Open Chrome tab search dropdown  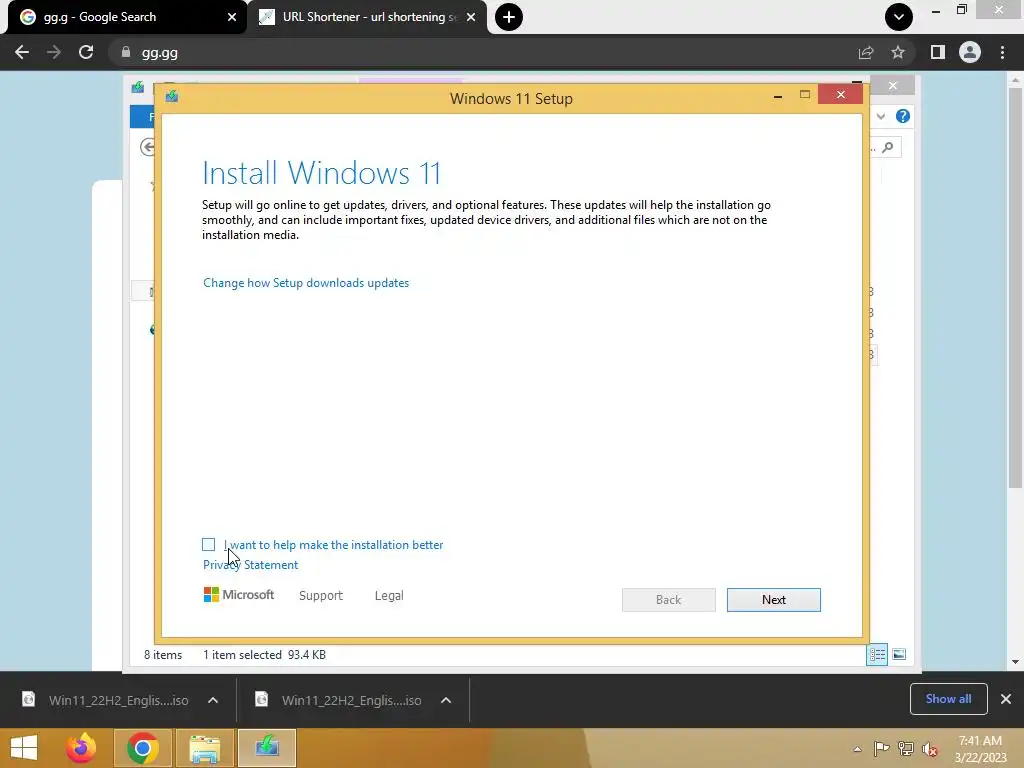click(x=899, y=17)
